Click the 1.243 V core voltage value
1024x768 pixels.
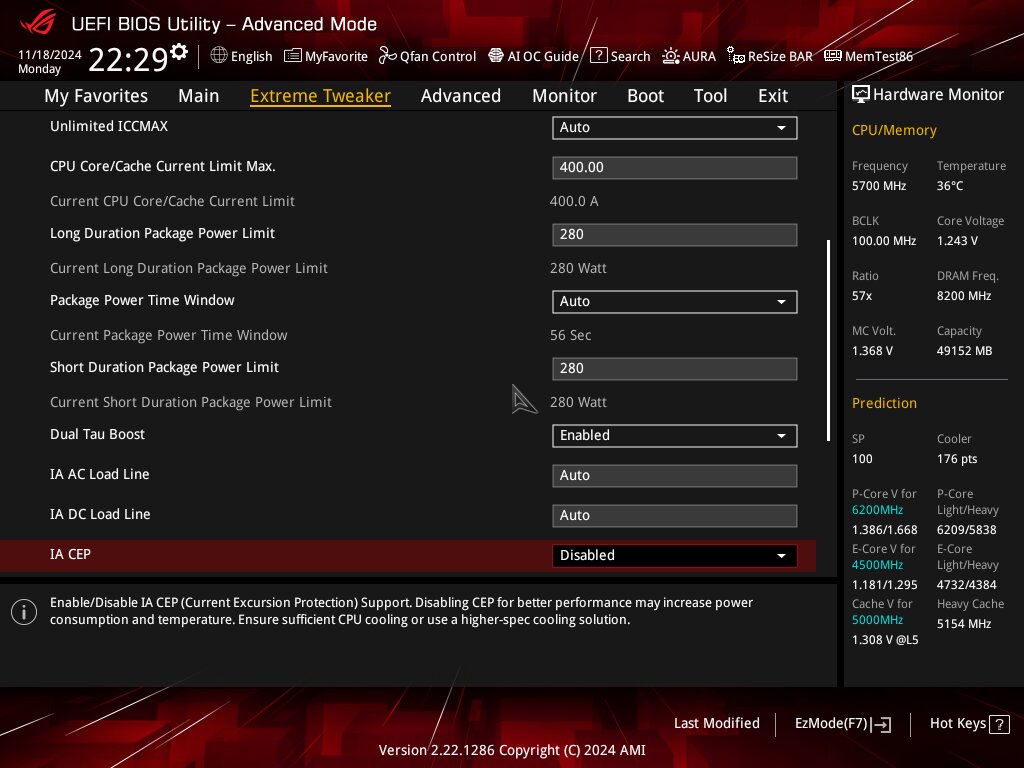click(x=957, y=241)
